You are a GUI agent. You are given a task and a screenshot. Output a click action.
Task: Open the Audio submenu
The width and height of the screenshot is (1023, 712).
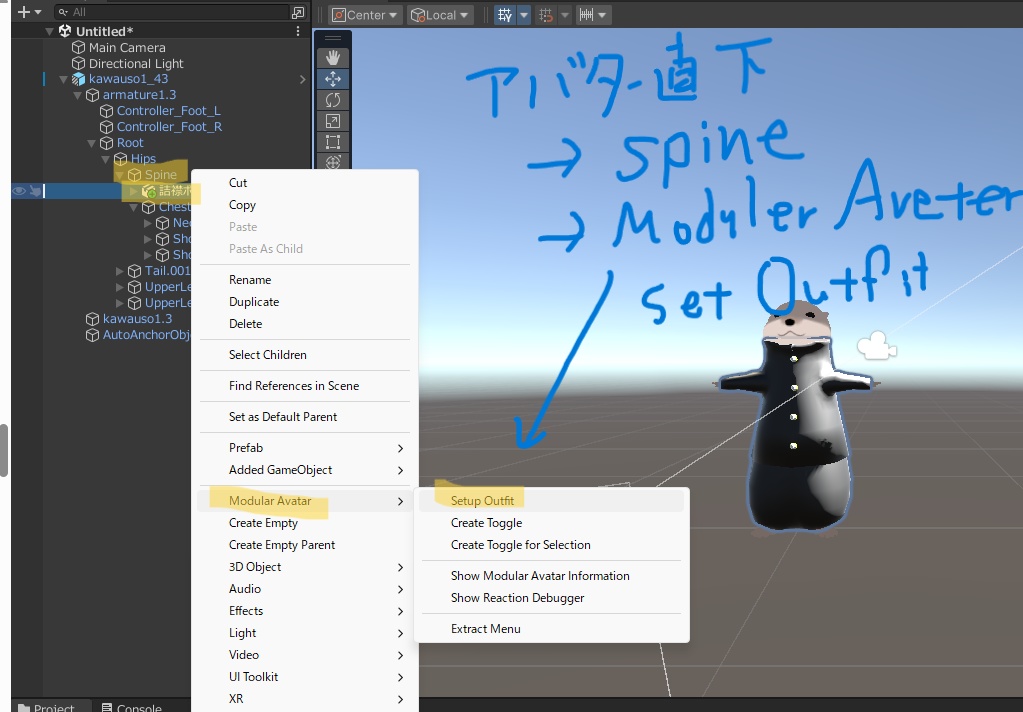305,589
